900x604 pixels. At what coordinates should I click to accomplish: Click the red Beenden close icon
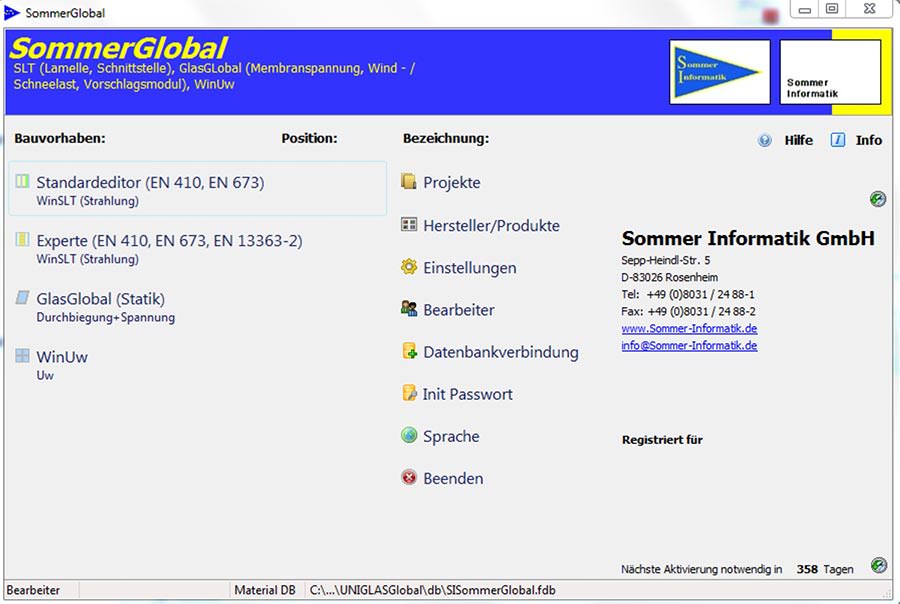pyautogui.click(x=409, y=477)
